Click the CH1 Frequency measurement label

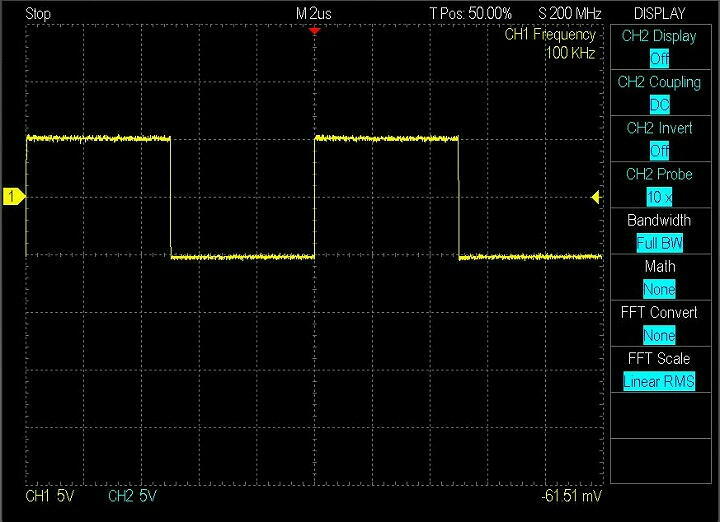click(550, 34)
